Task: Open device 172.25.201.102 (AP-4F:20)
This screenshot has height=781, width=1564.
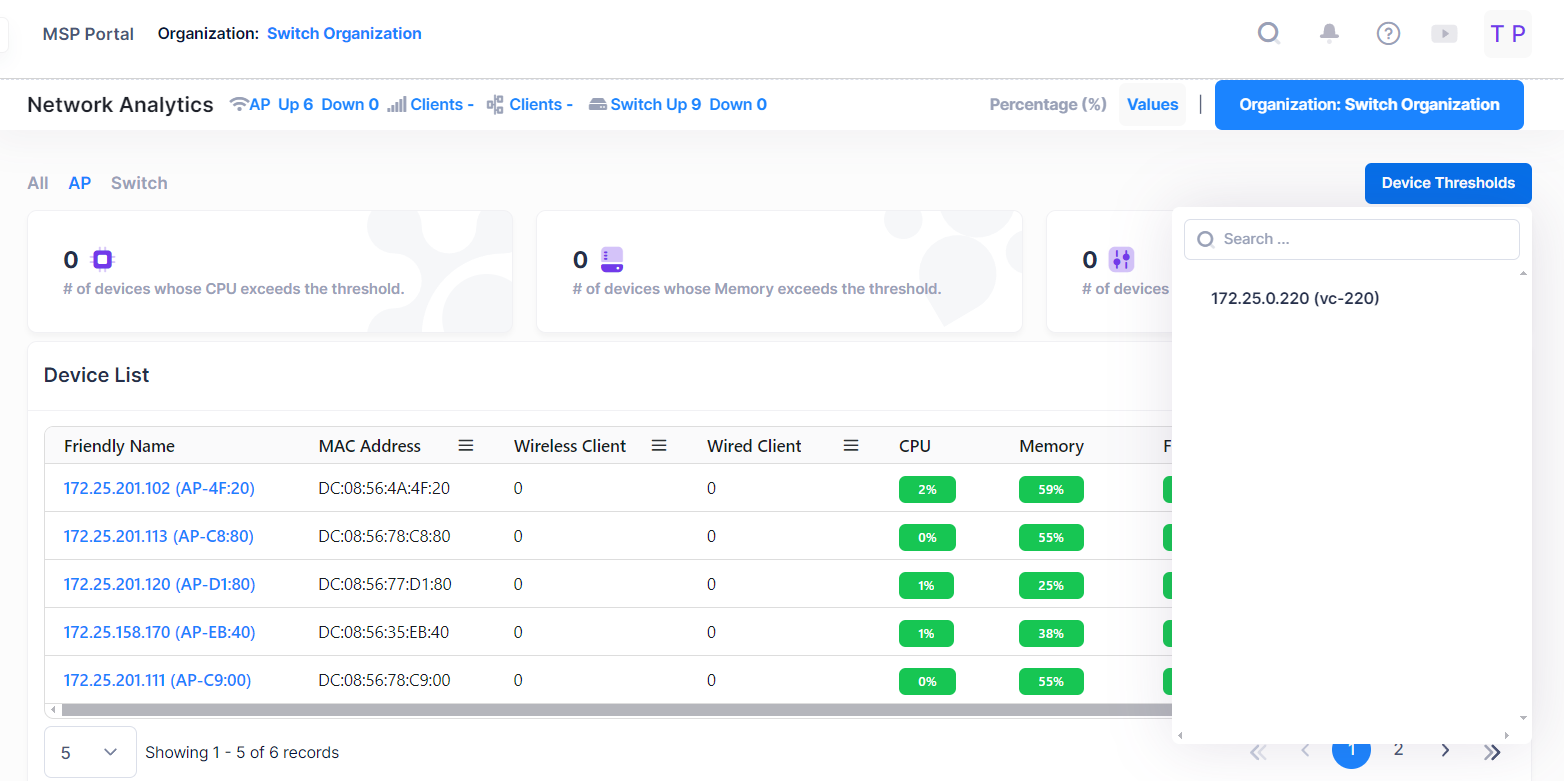Action: point(159,488)
